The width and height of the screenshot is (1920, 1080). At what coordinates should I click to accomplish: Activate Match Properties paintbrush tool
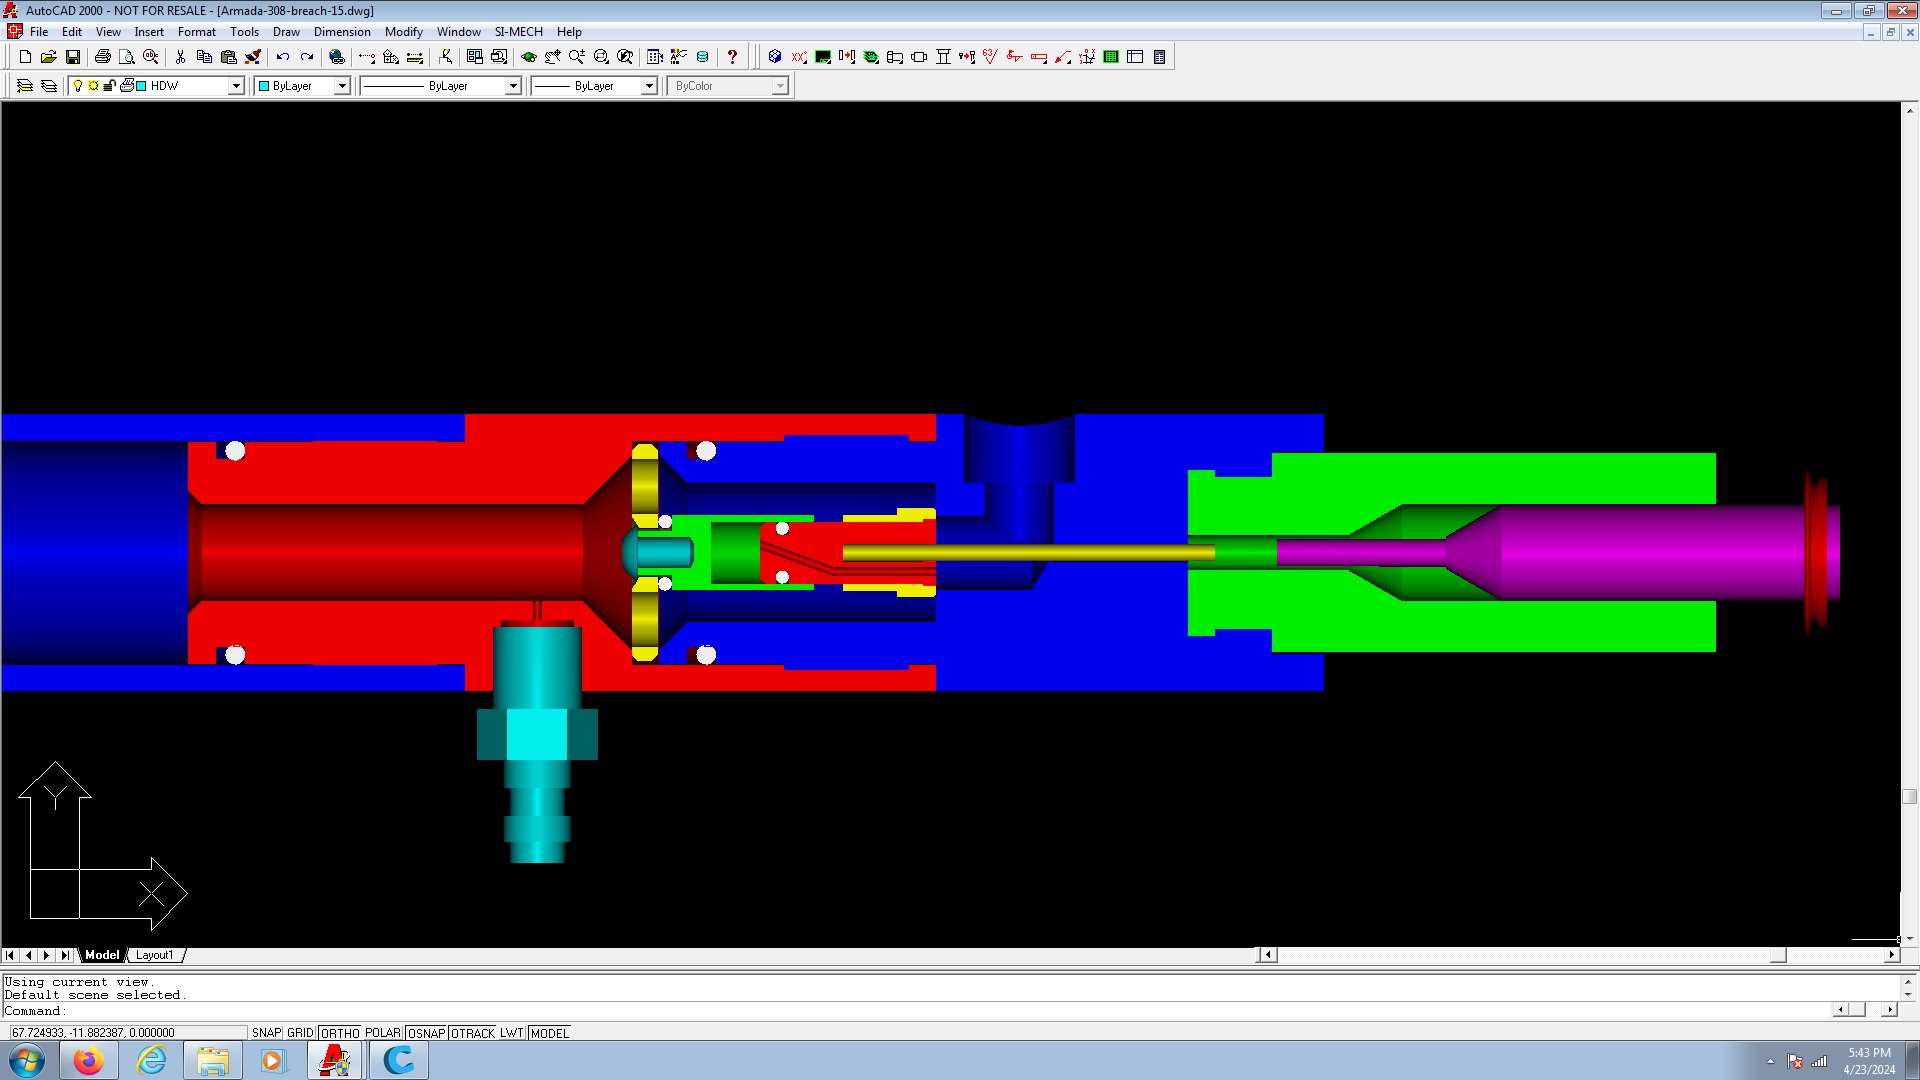252,57
